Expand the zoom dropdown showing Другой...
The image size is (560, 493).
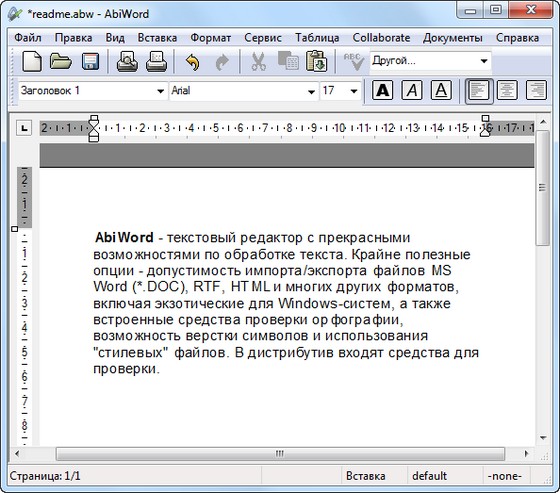click(x=484, y=61)
